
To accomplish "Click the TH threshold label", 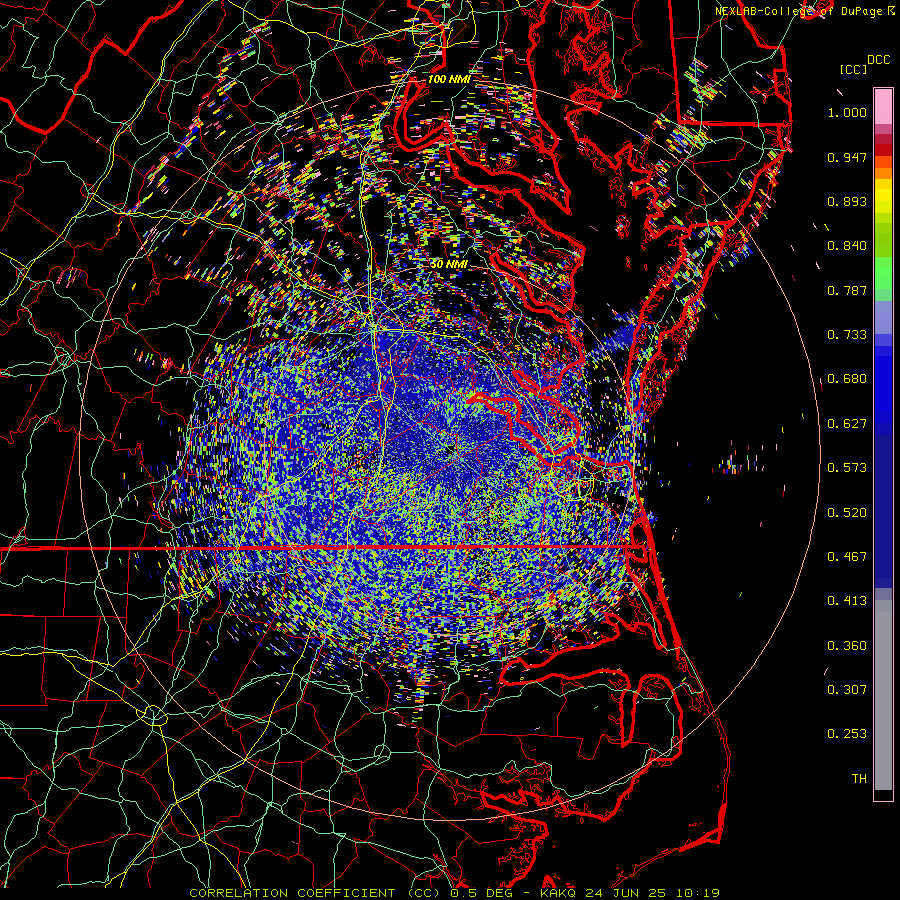I will [859, 779].
